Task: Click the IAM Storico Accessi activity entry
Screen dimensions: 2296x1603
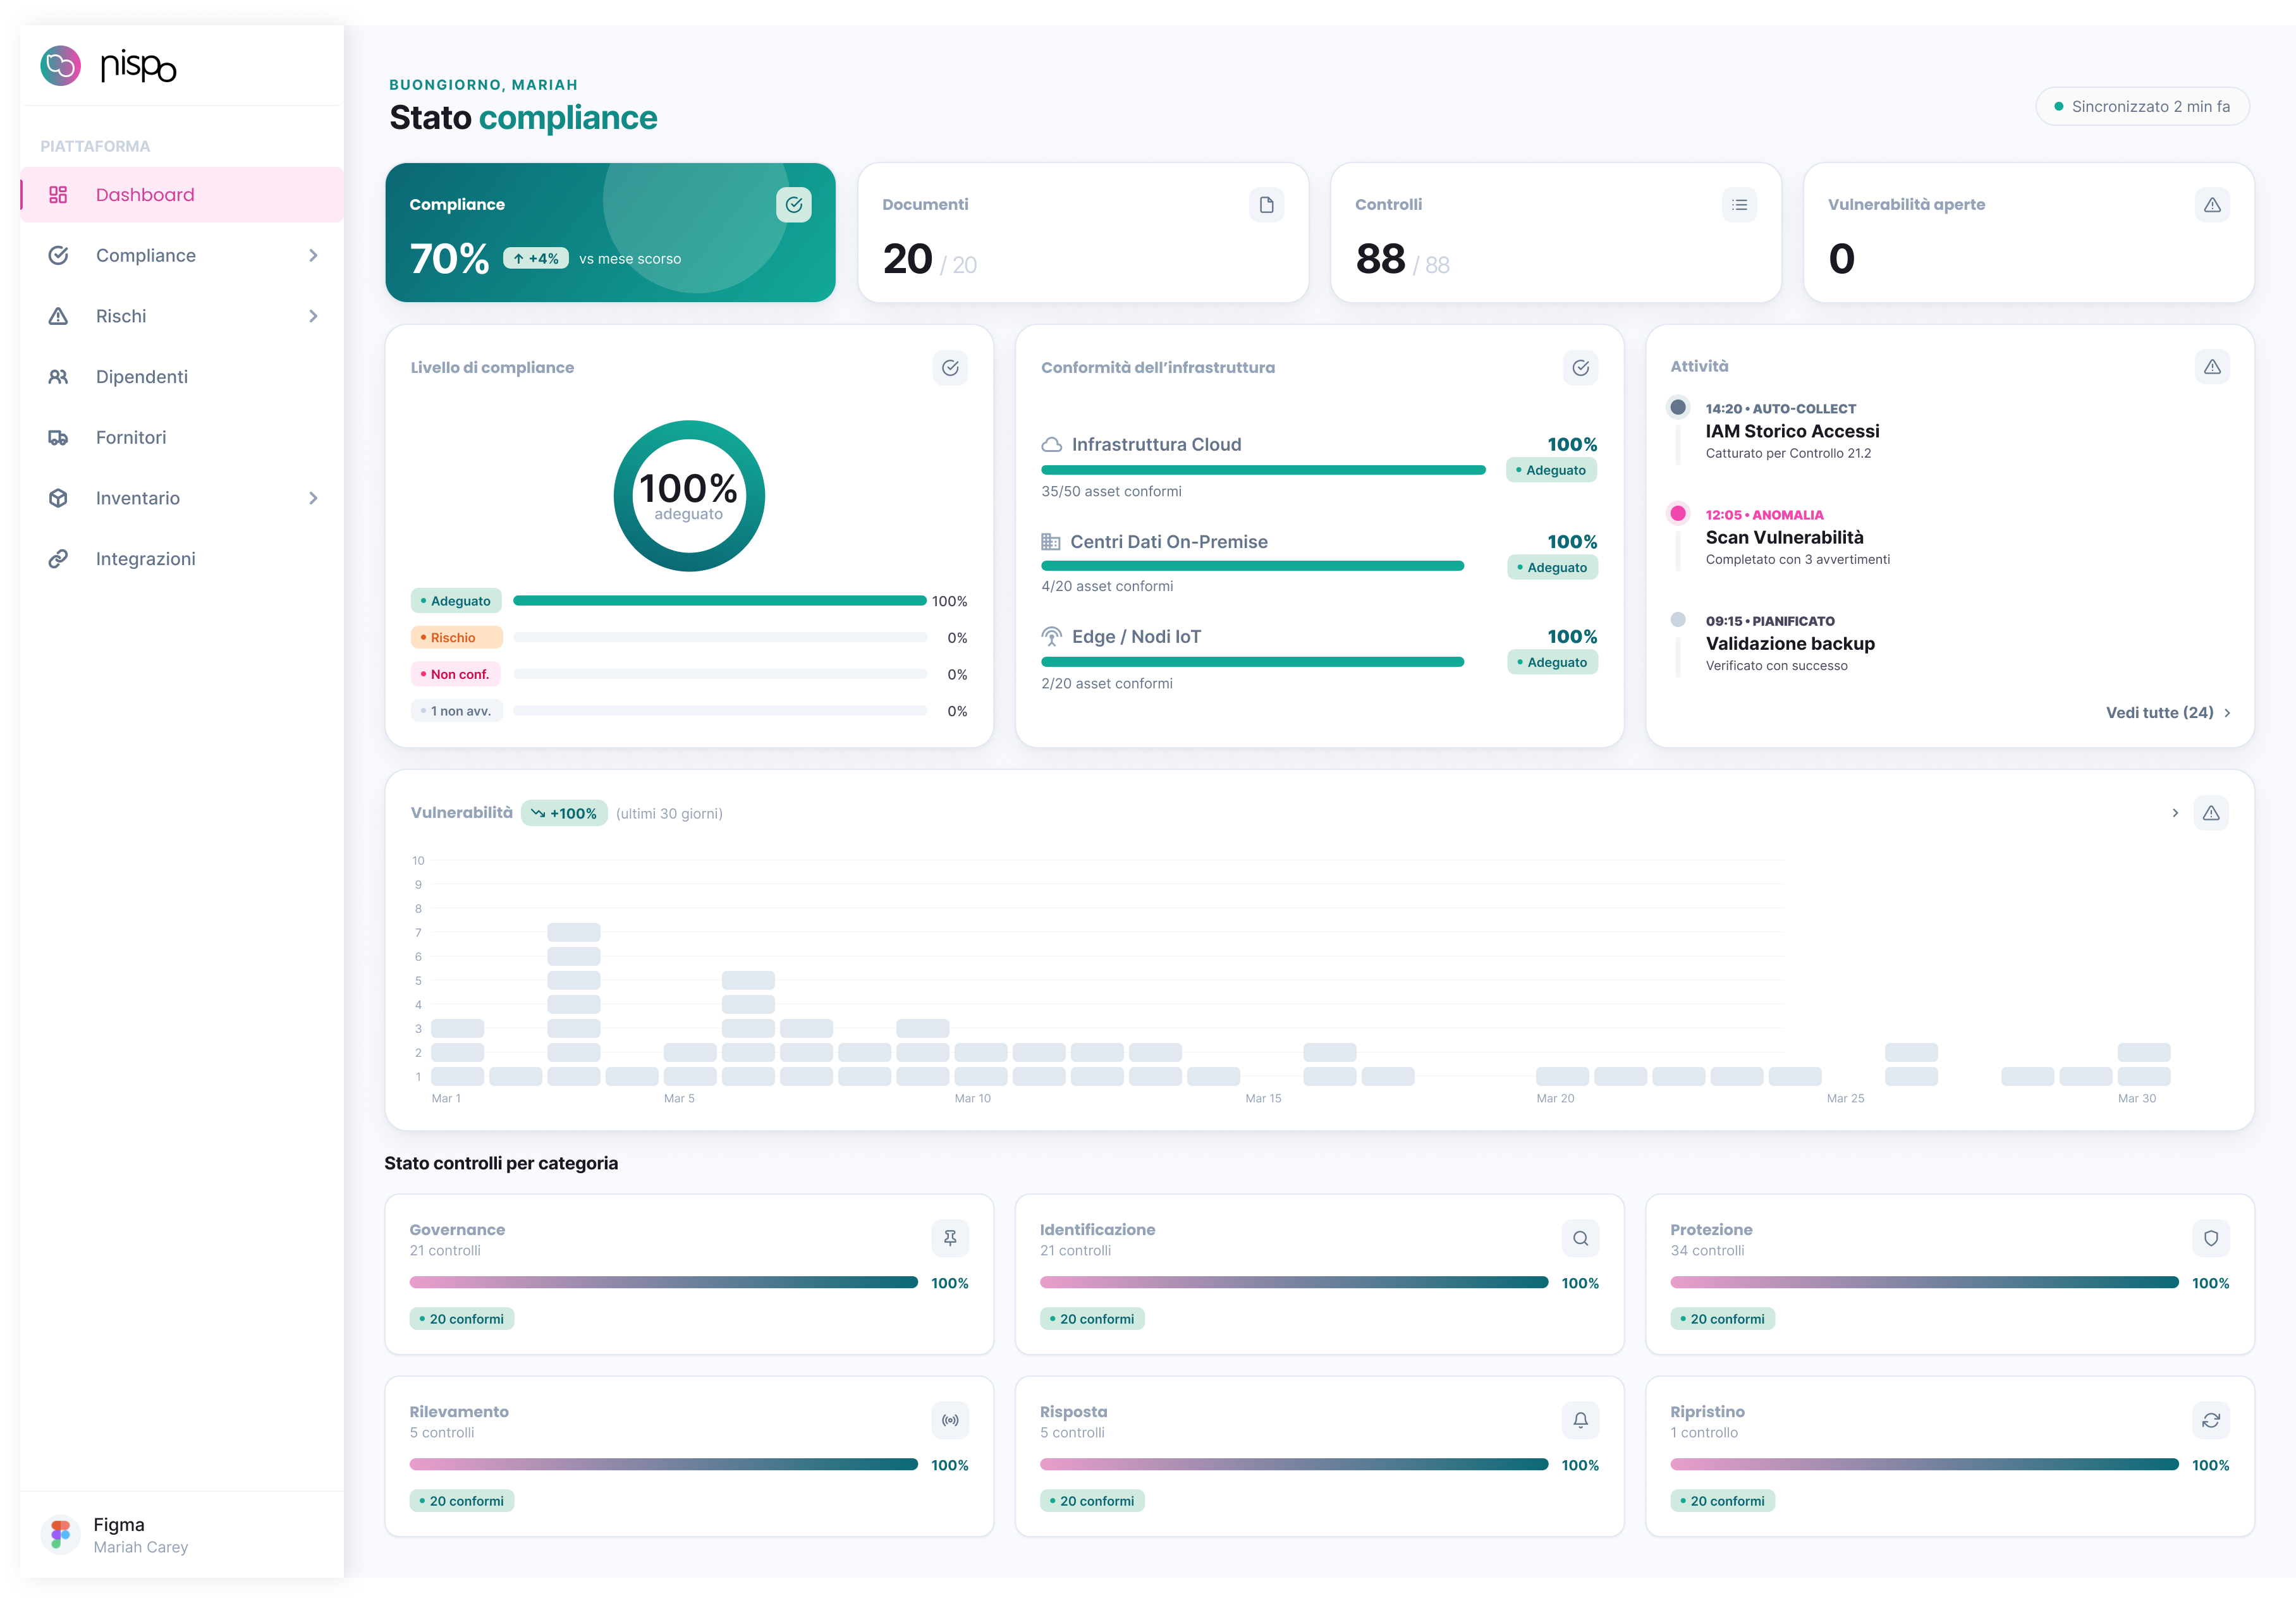Action: point(1792,431)
